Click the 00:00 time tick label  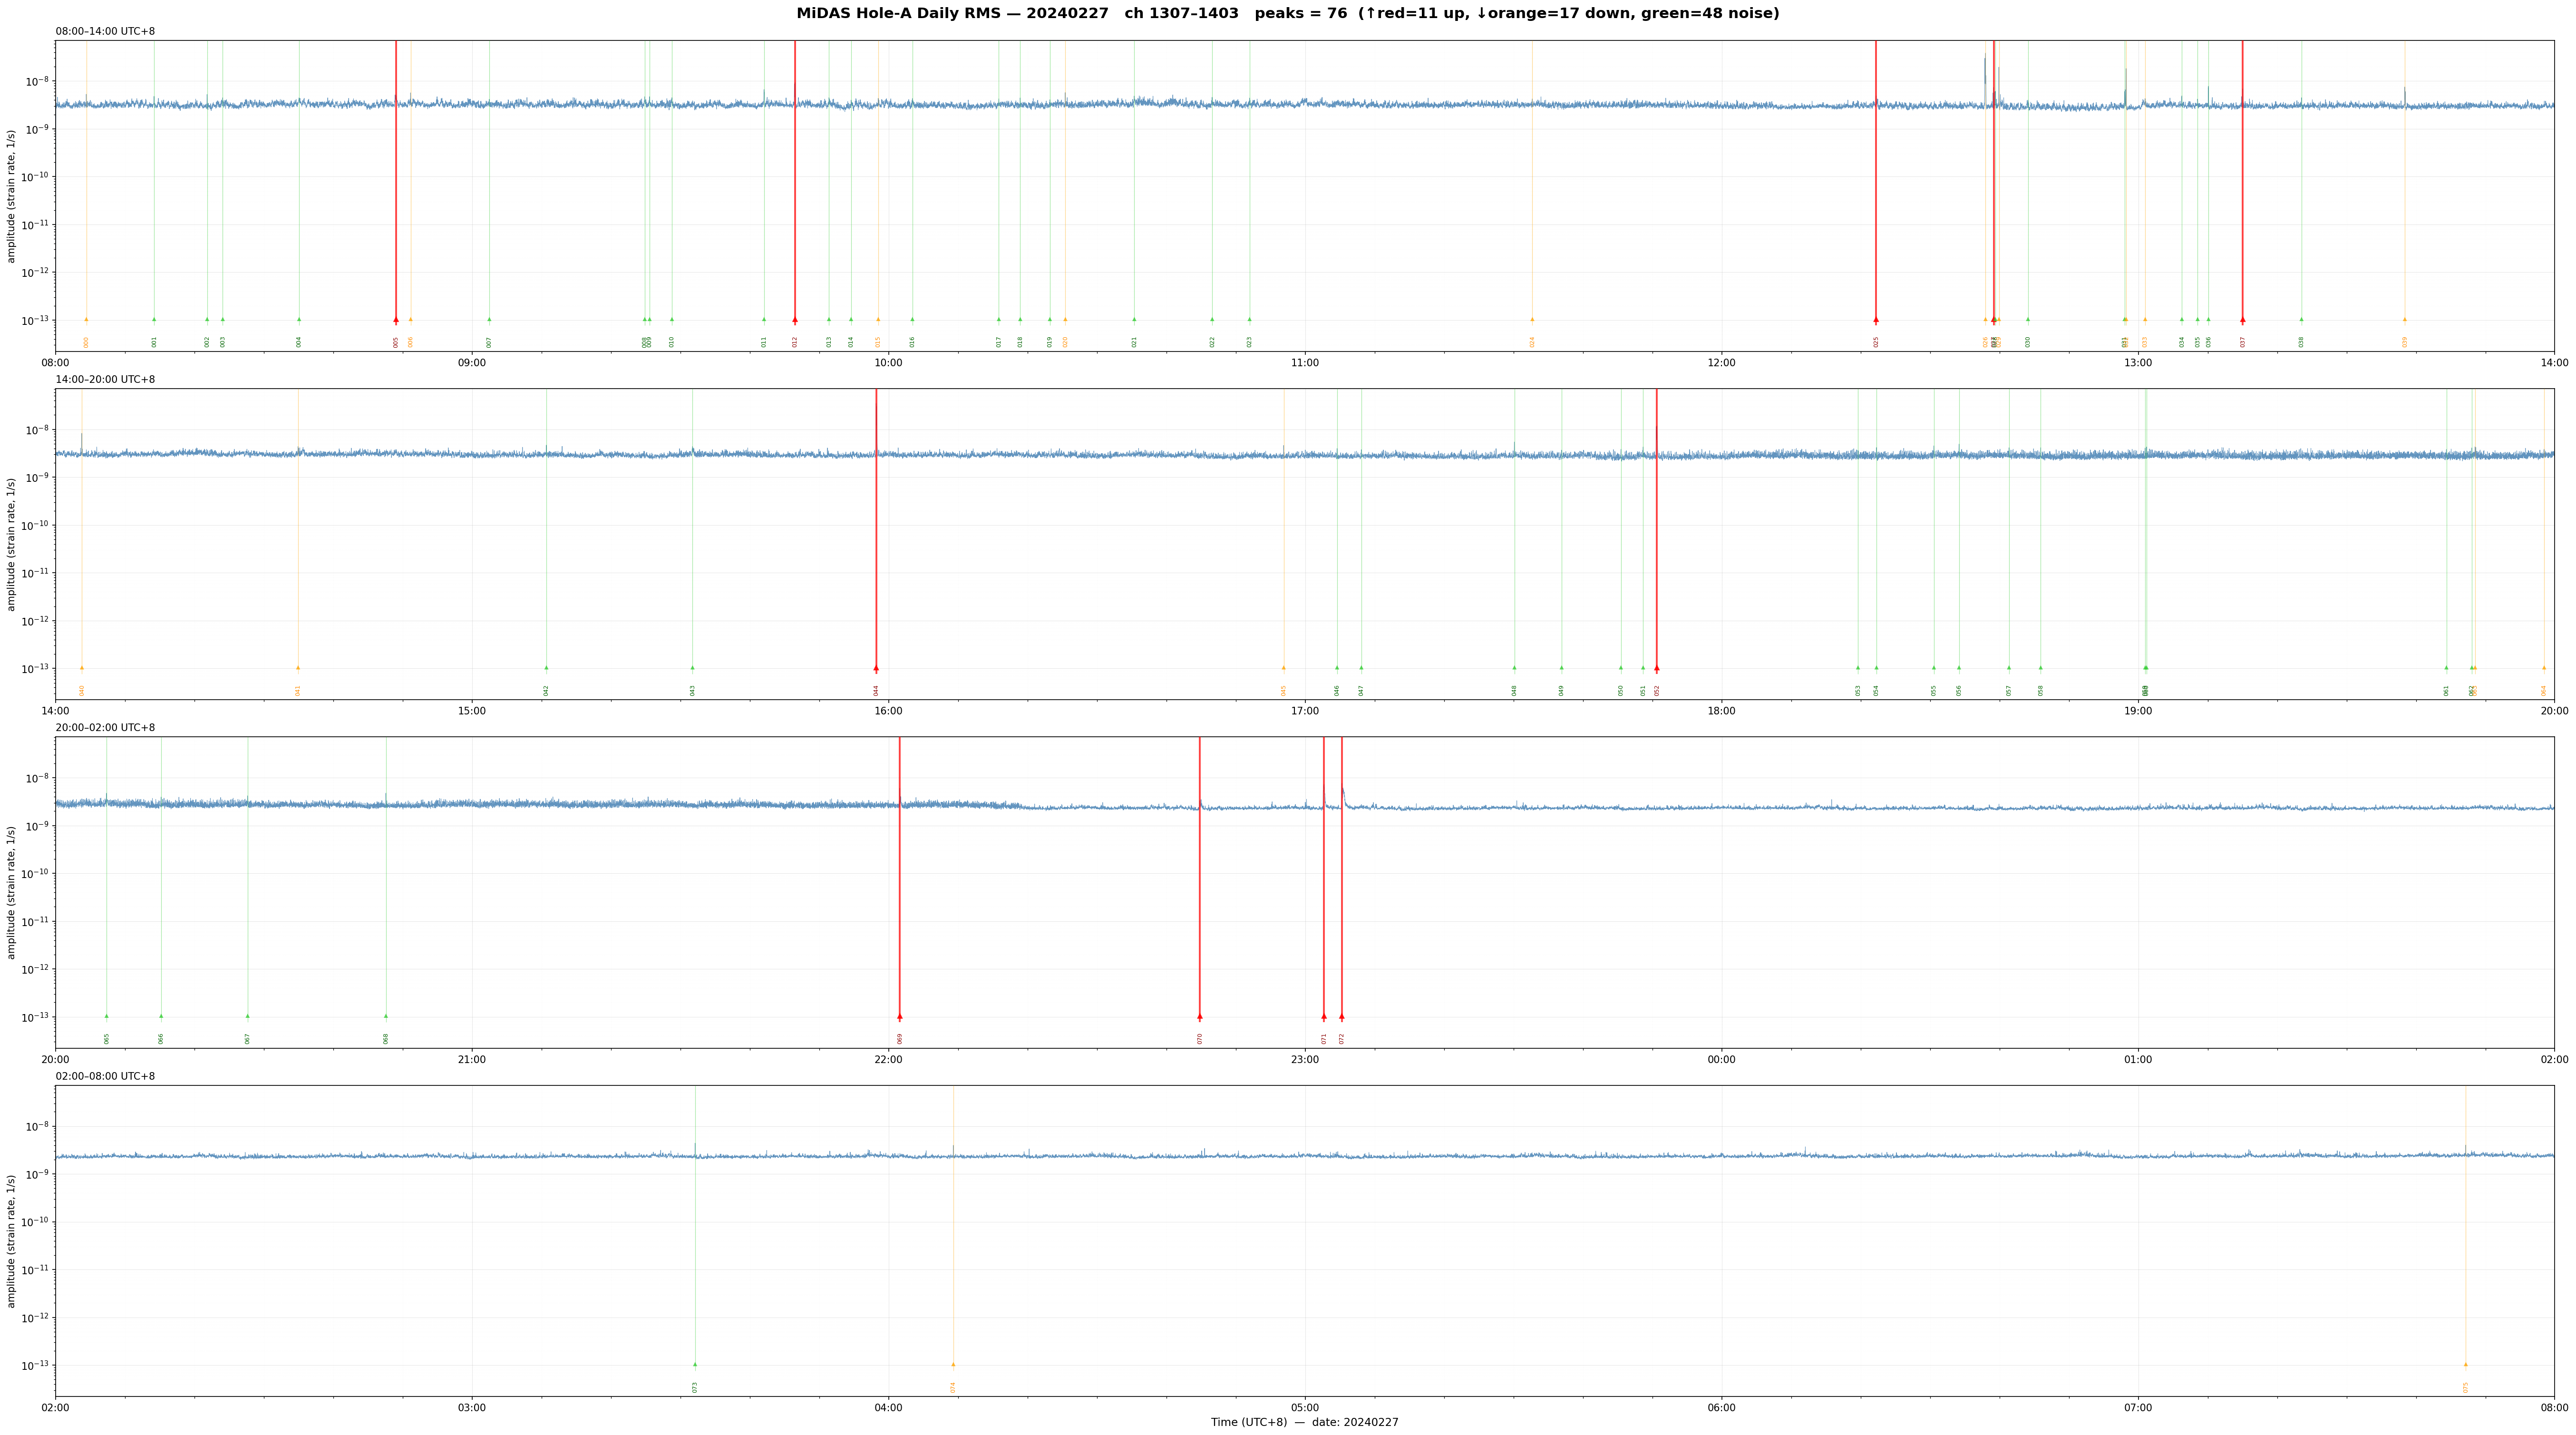pos(1721,1060)
